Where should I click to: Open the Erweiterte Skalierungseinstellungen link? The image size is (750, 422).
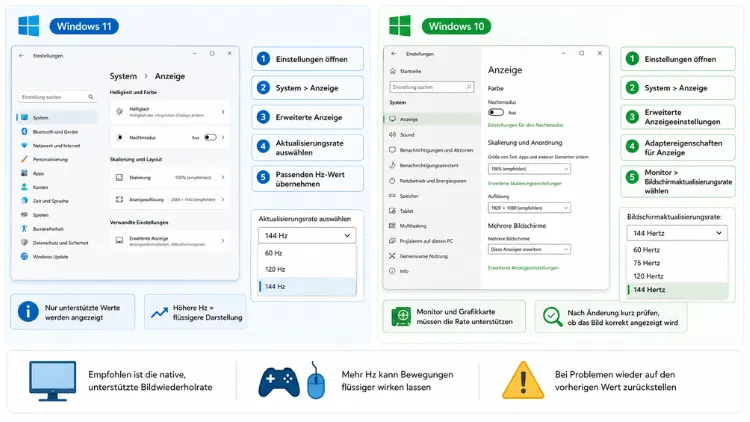[x=525, y=183]
